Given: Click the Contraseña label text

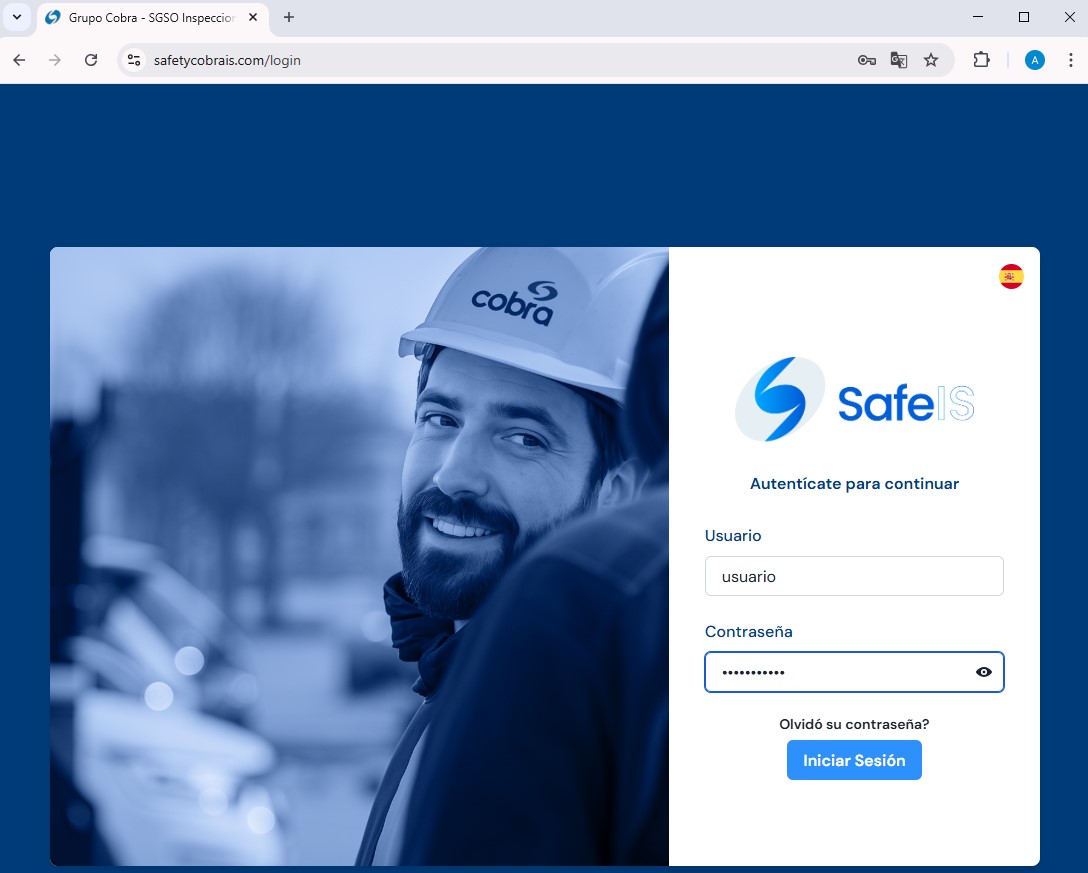Looking at the screenshot, I should [x=748, y=632].
